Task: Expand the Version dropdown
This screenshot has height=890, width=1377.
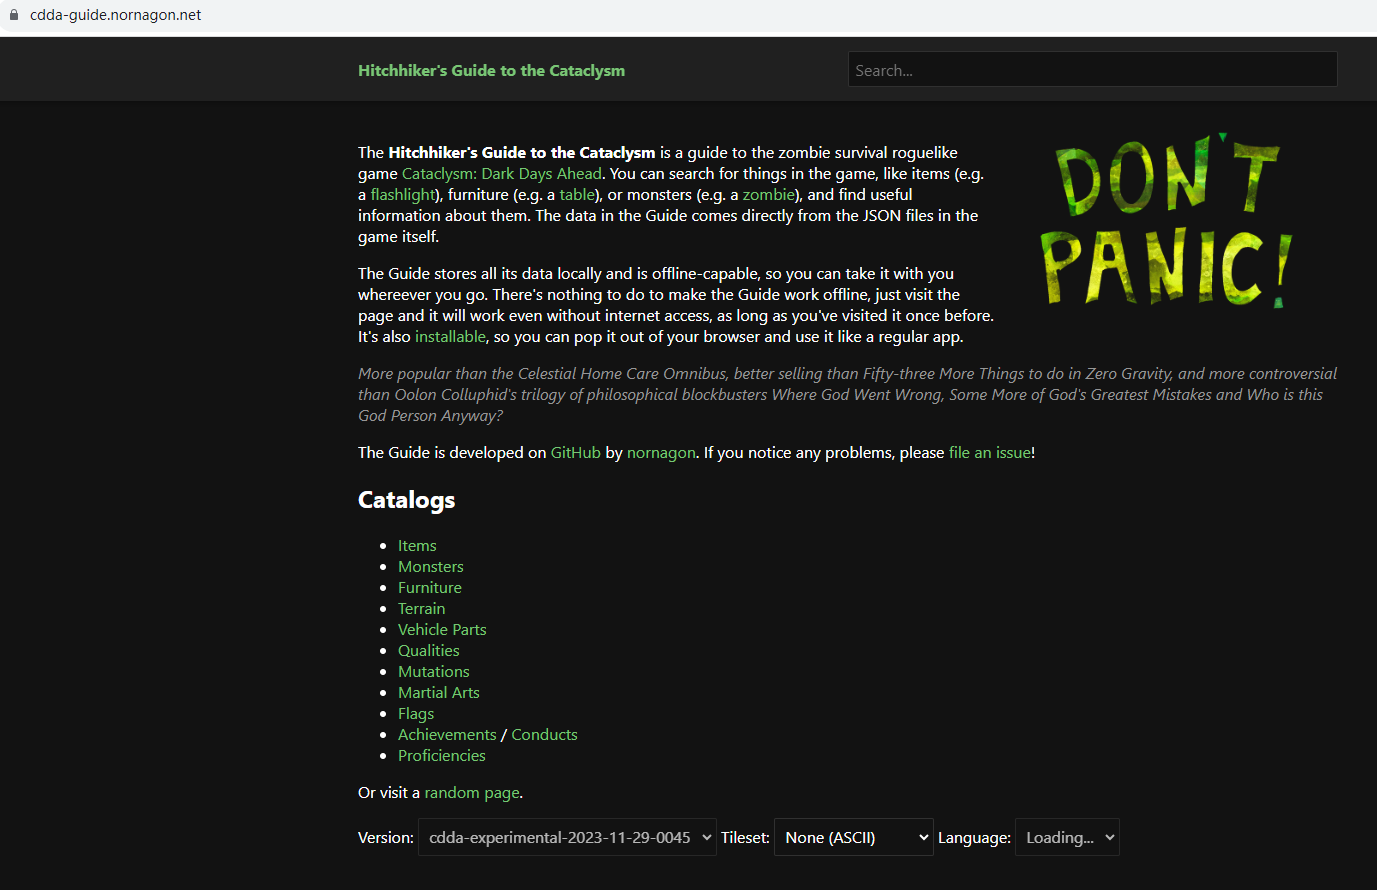Action: point(567,838)
